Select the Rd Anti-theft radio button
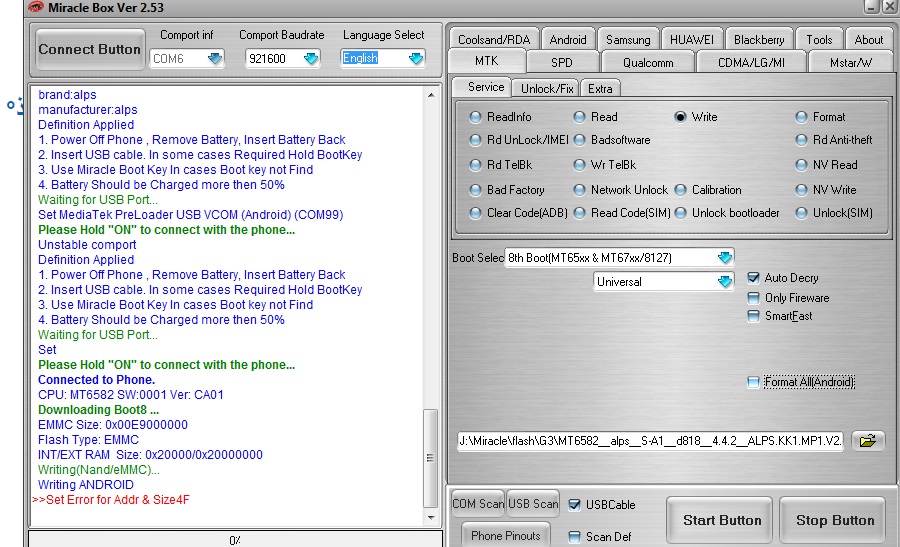The image size is (900, 547). tap(801, 140)
